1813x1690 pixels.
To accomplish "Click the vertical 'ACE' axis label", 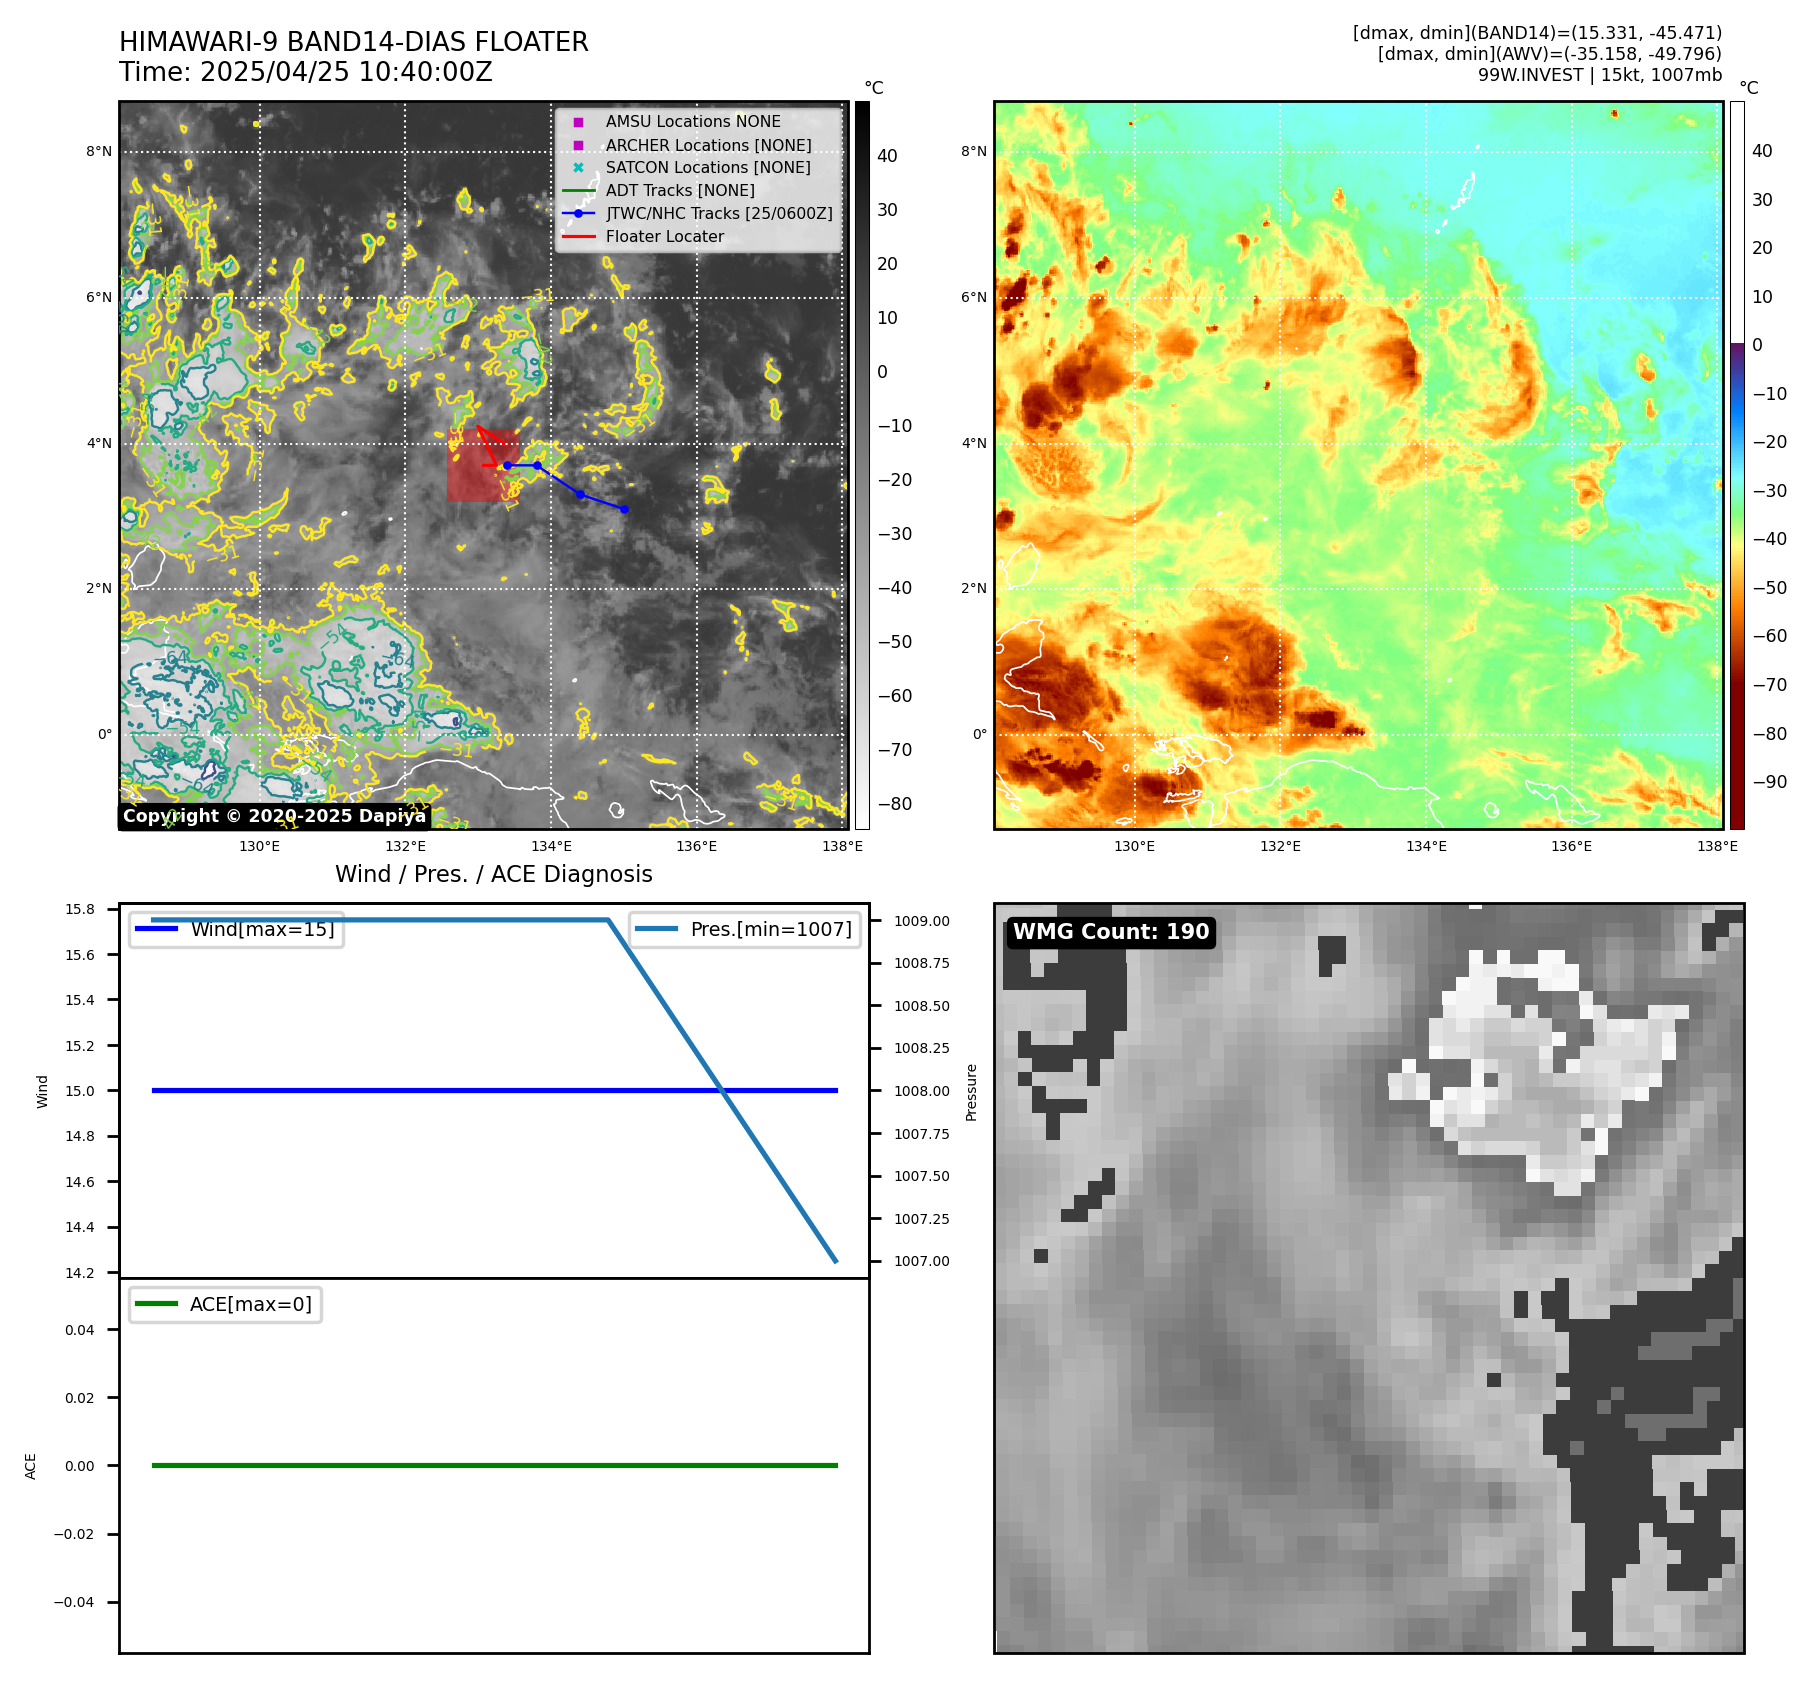I will pyautogui.click(x=31, y=1466).
